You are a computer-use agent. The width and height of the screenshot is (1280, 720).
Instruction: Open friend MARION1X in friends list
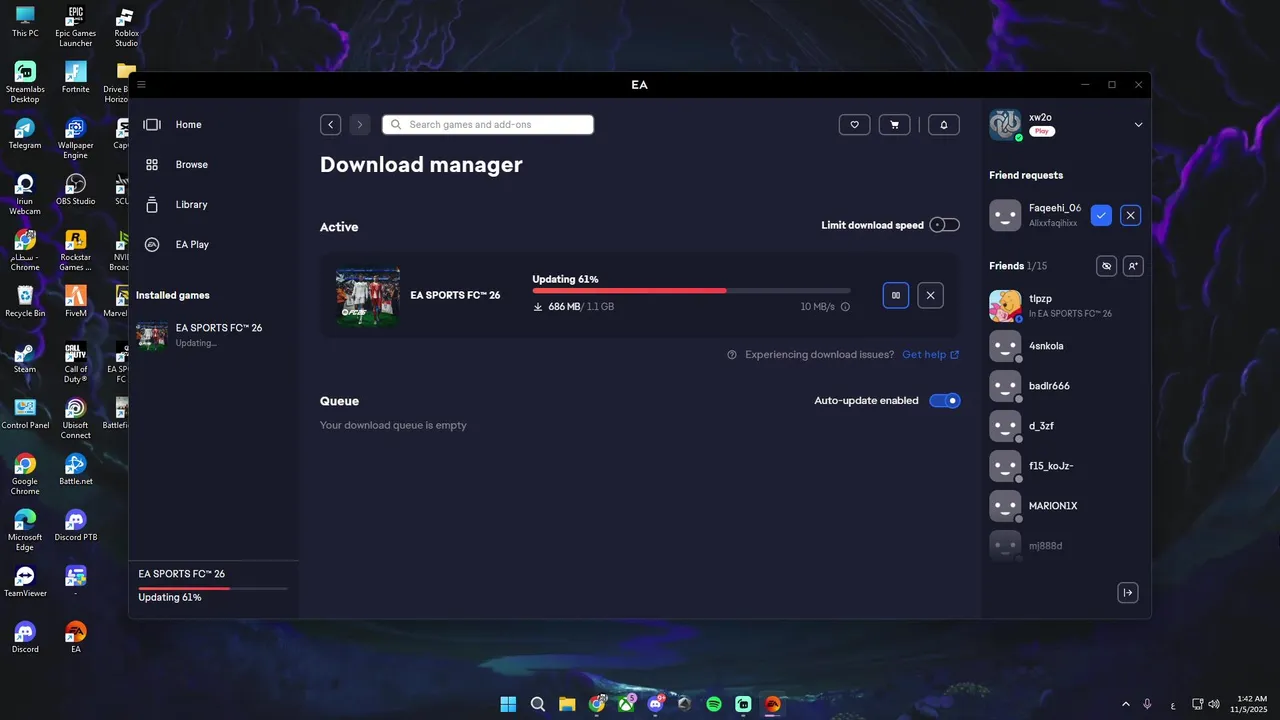[1066, 506]
